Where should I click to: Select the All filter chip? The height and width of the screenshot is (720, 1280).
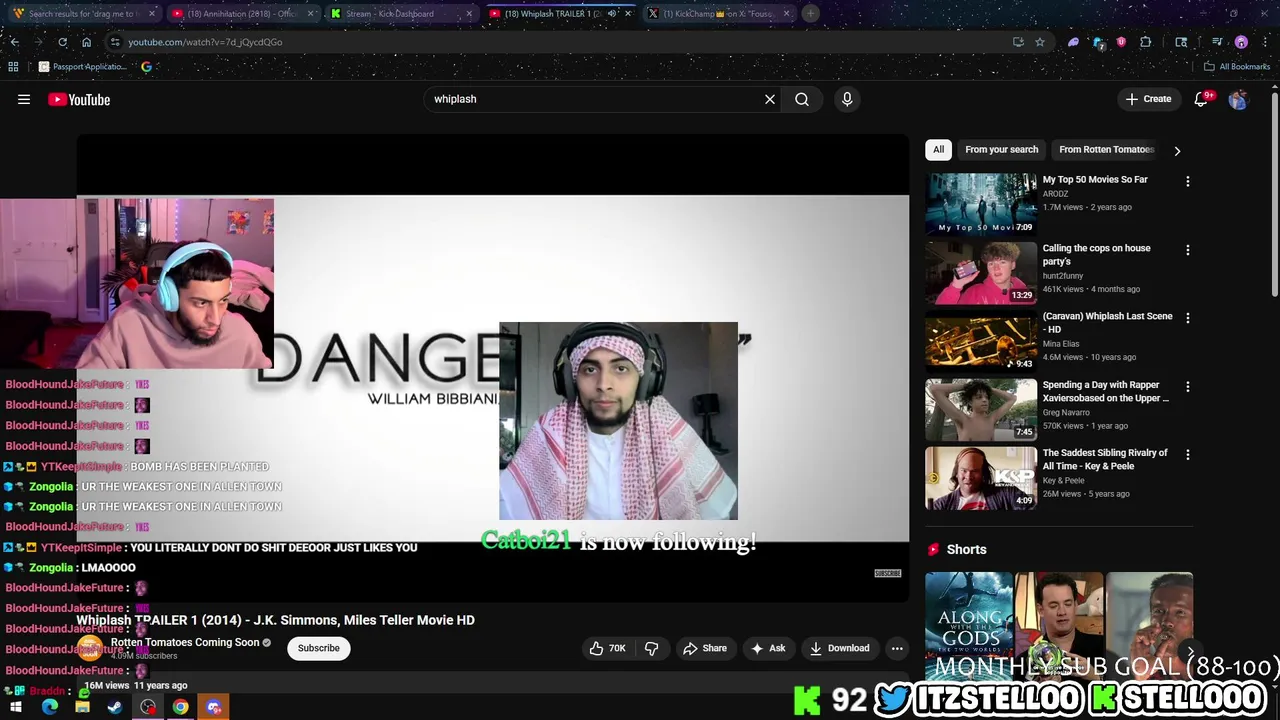938,149
